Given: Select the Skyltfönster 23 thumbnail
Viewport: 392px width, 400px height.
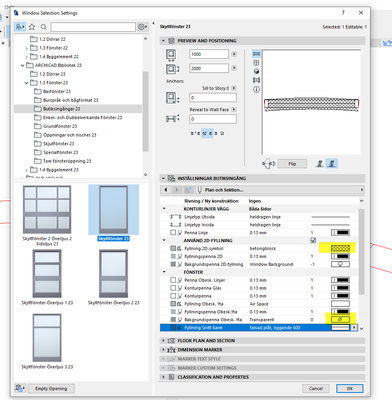Looking at the screenshot, I should coord(113,210).
